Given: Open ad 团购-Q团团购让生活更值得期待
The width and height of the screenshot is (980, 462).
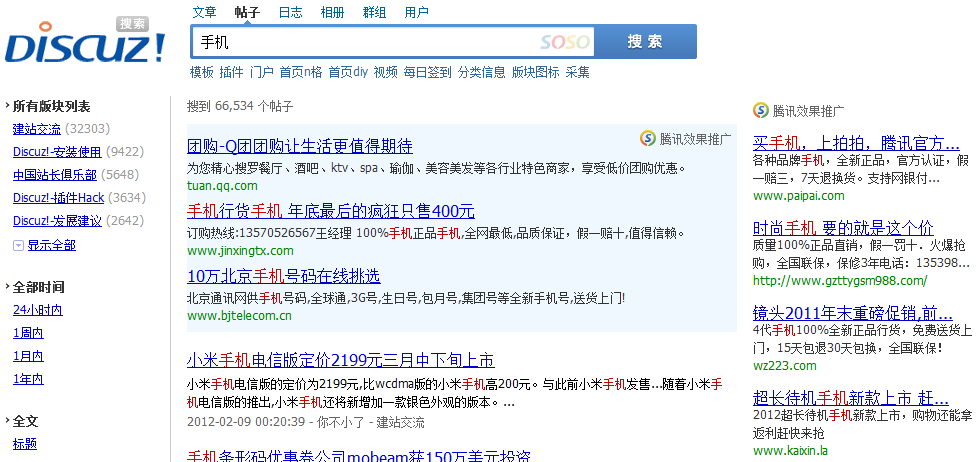Looking at the screenshot, I should click(x=300, y=146).
